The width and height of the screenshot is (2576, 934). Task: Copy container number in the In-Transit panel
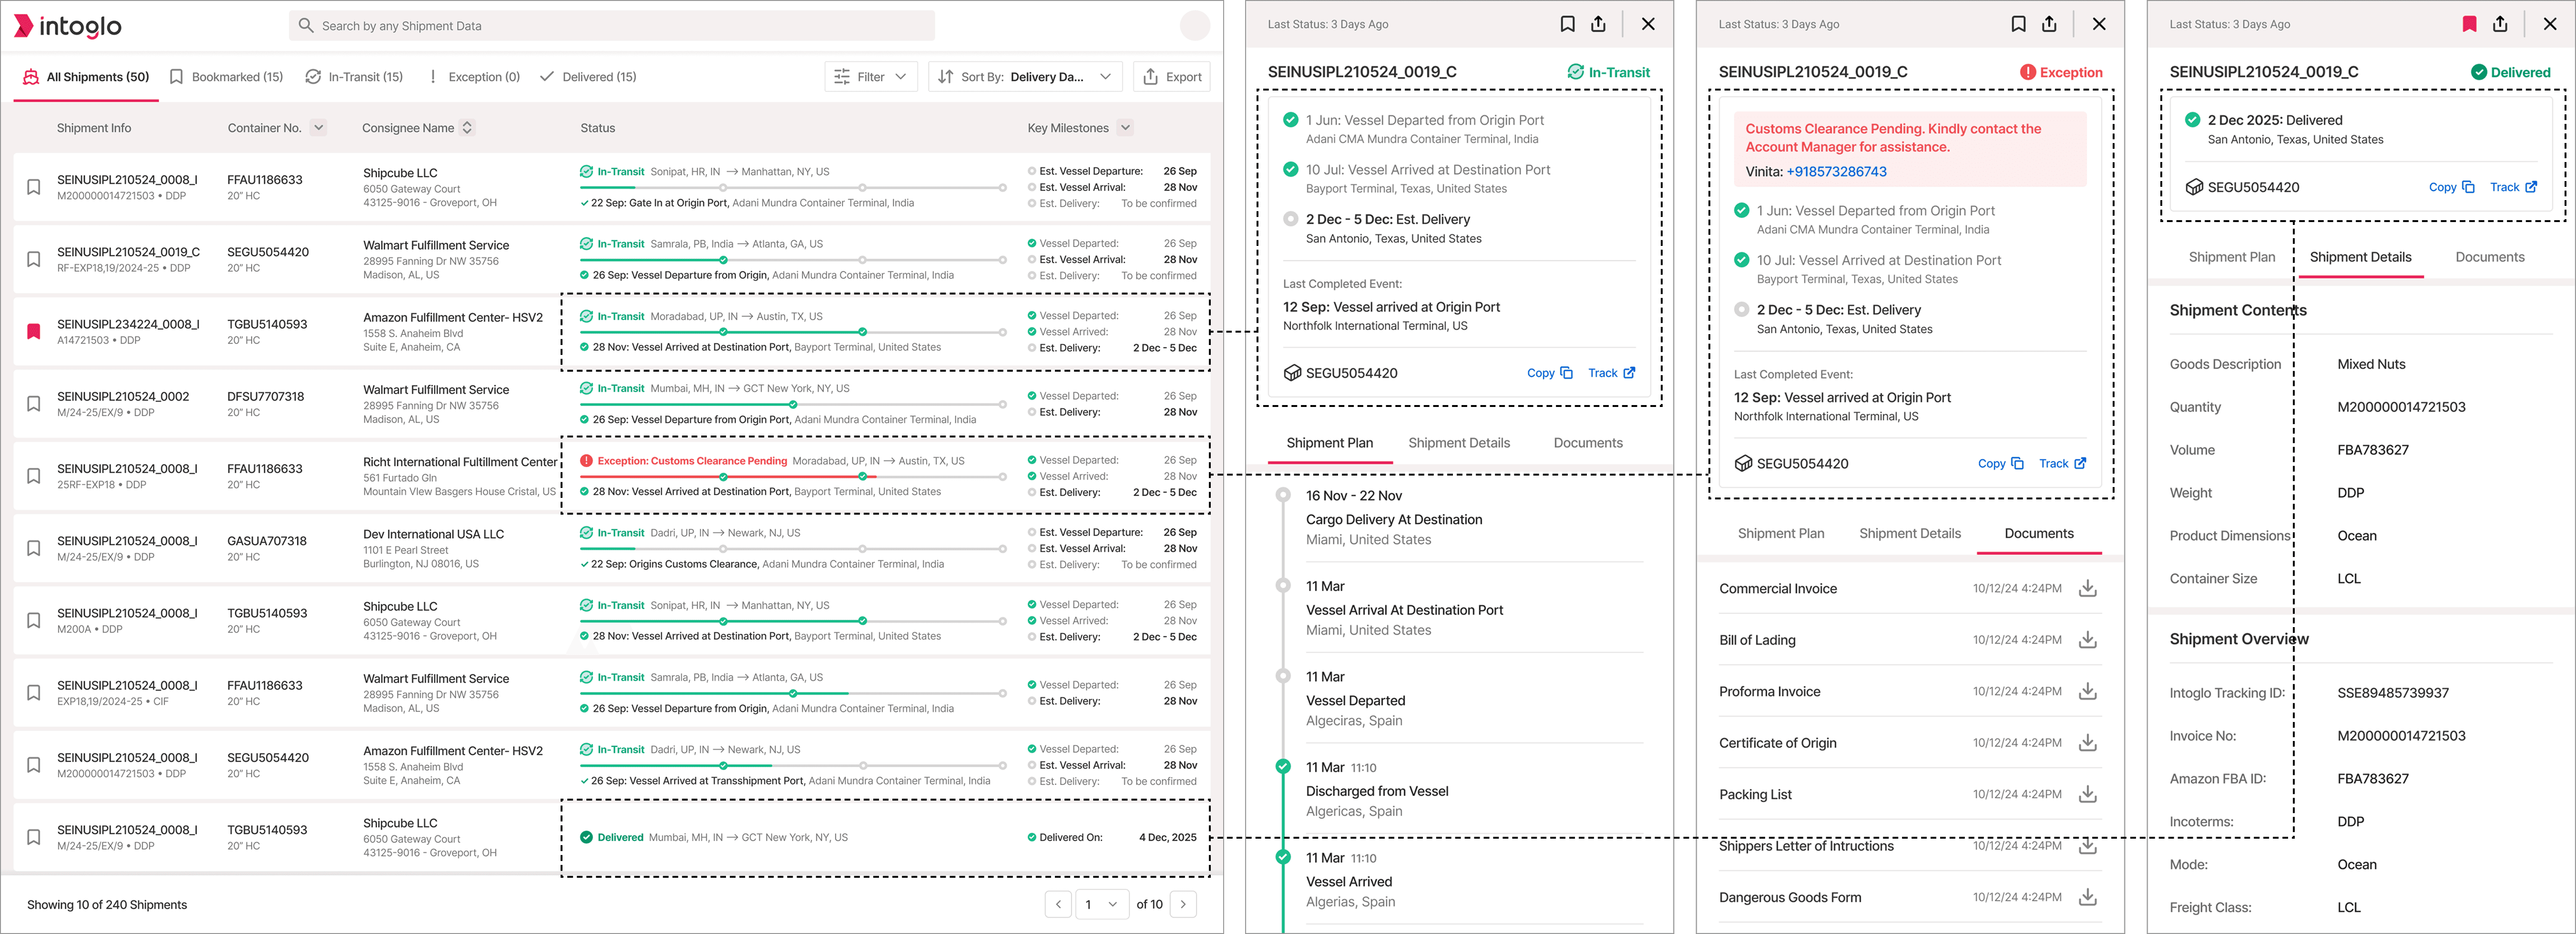(x=1550, y=373)
